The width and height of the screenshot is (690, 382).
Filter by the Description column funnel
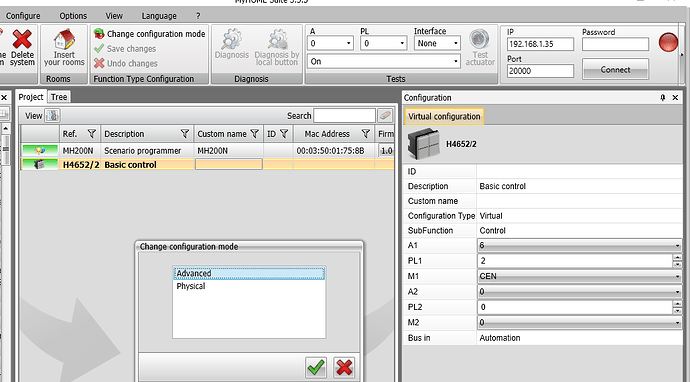click(x=185, y=133)
